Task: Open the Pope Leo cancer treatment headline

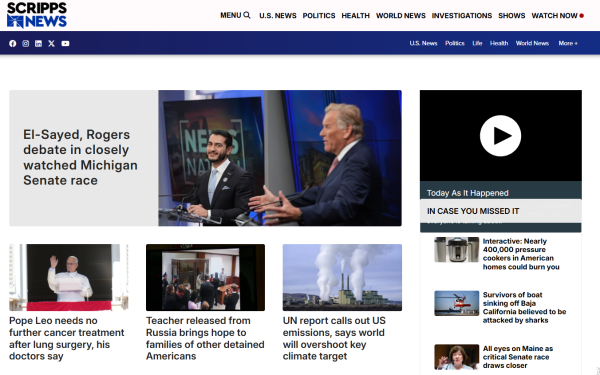Action: (67, 338)
